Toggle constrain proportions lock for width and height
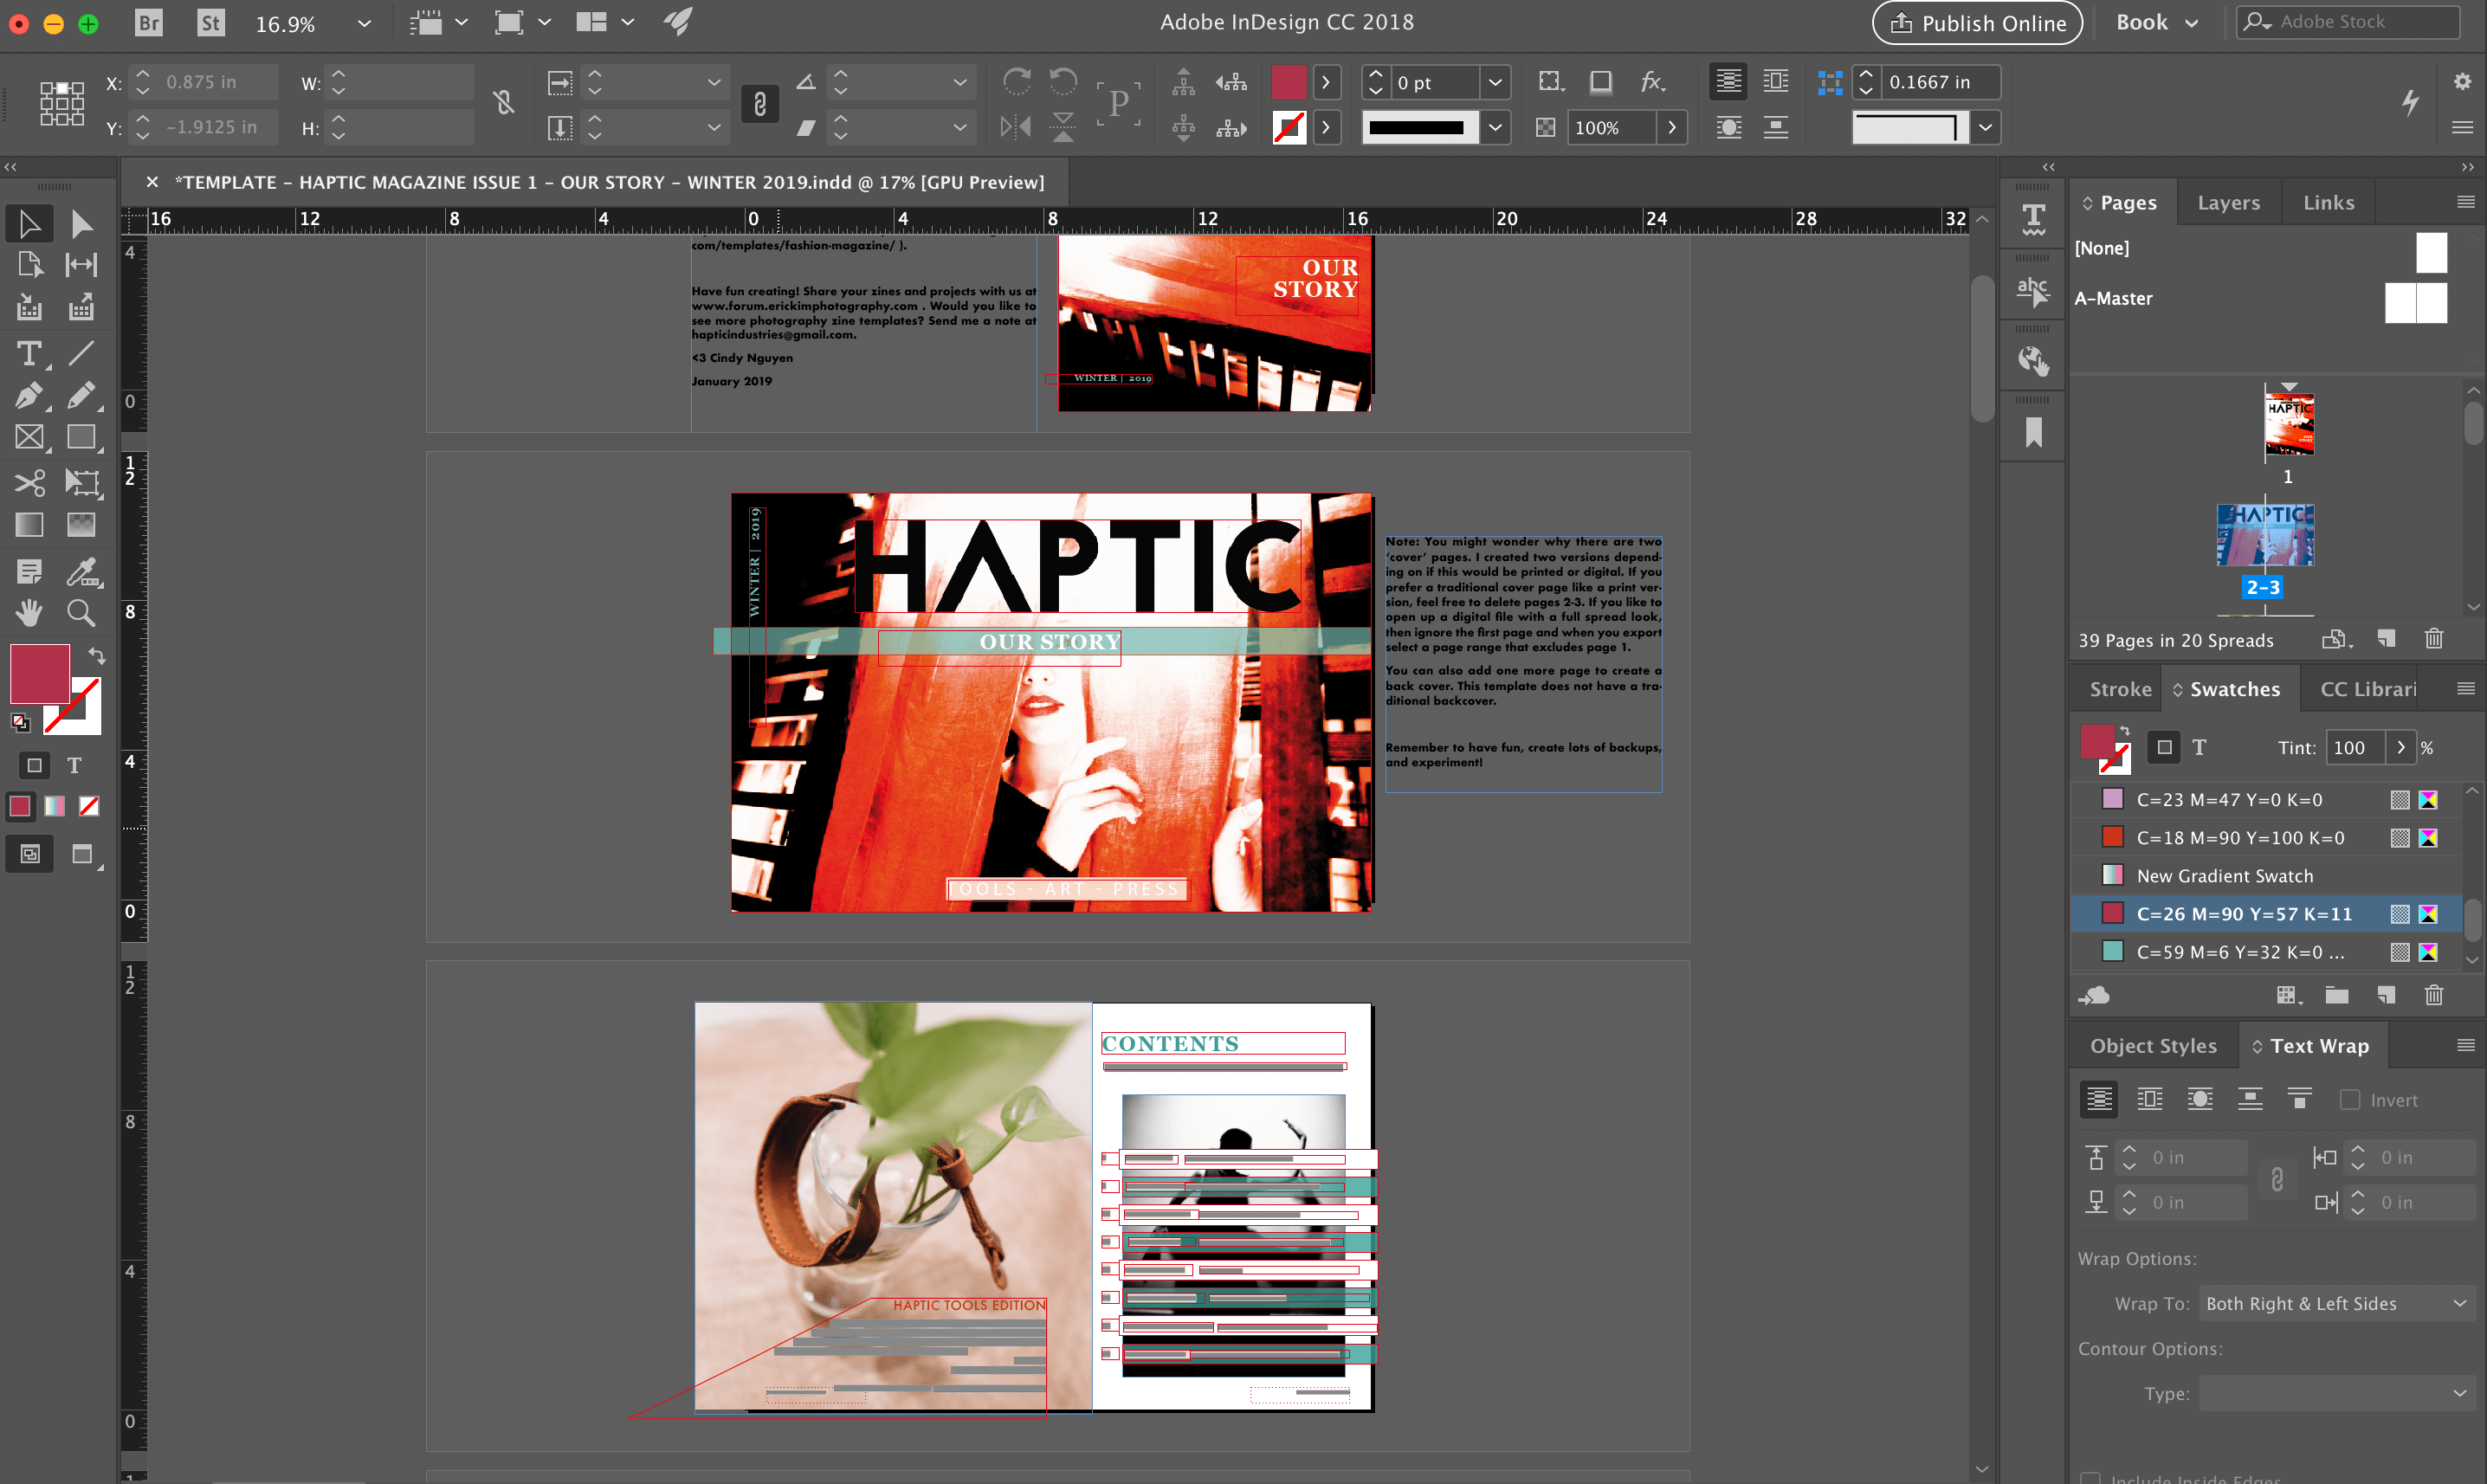Viewport: 2487px width, 1484px height. (504, 101)
